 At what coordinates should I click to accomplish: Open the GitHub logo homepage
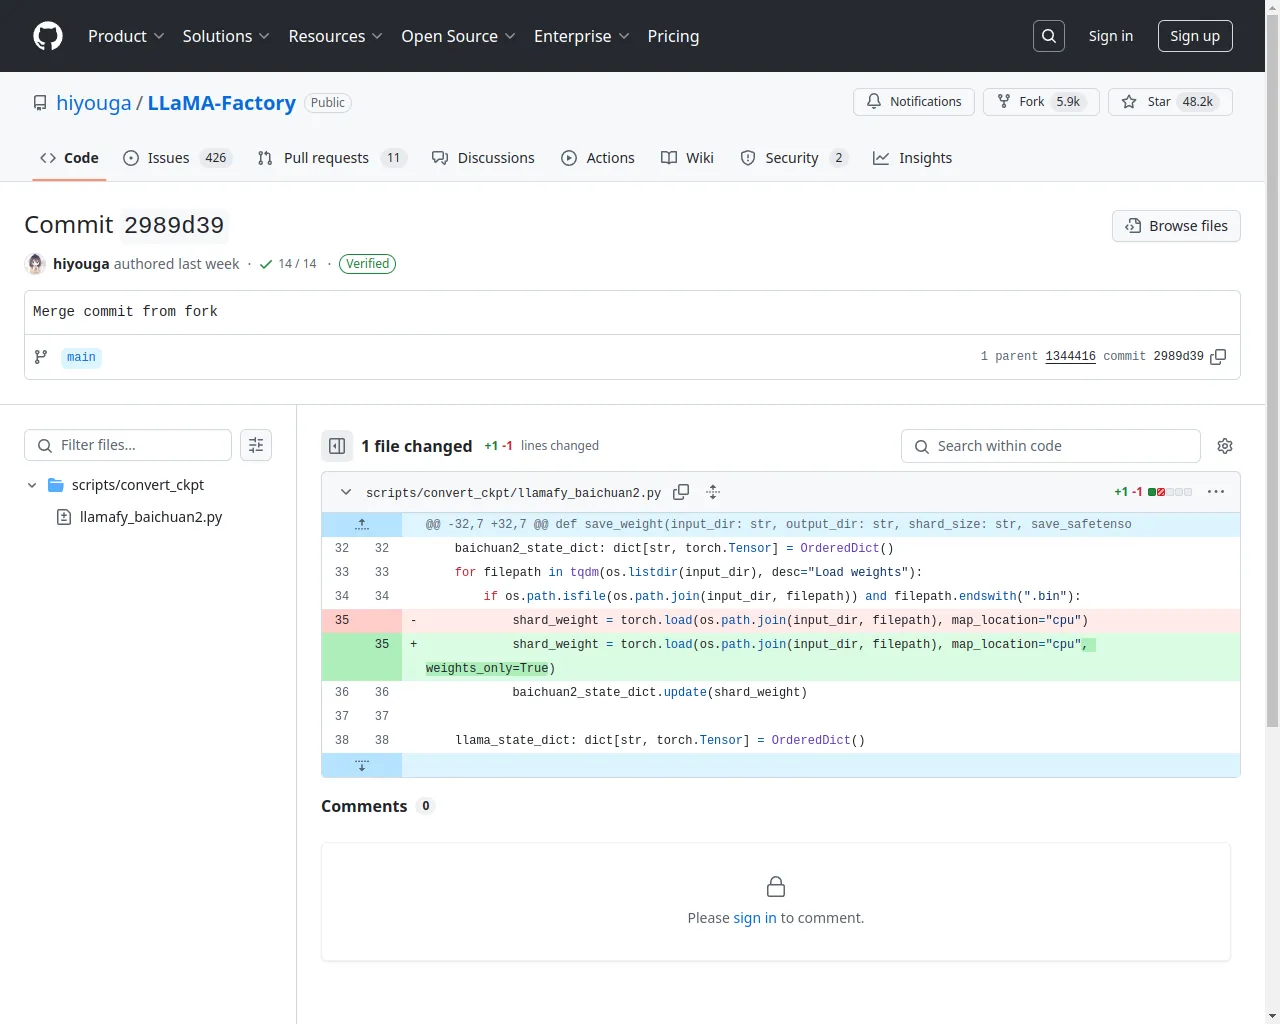click(x=48, y=36)
